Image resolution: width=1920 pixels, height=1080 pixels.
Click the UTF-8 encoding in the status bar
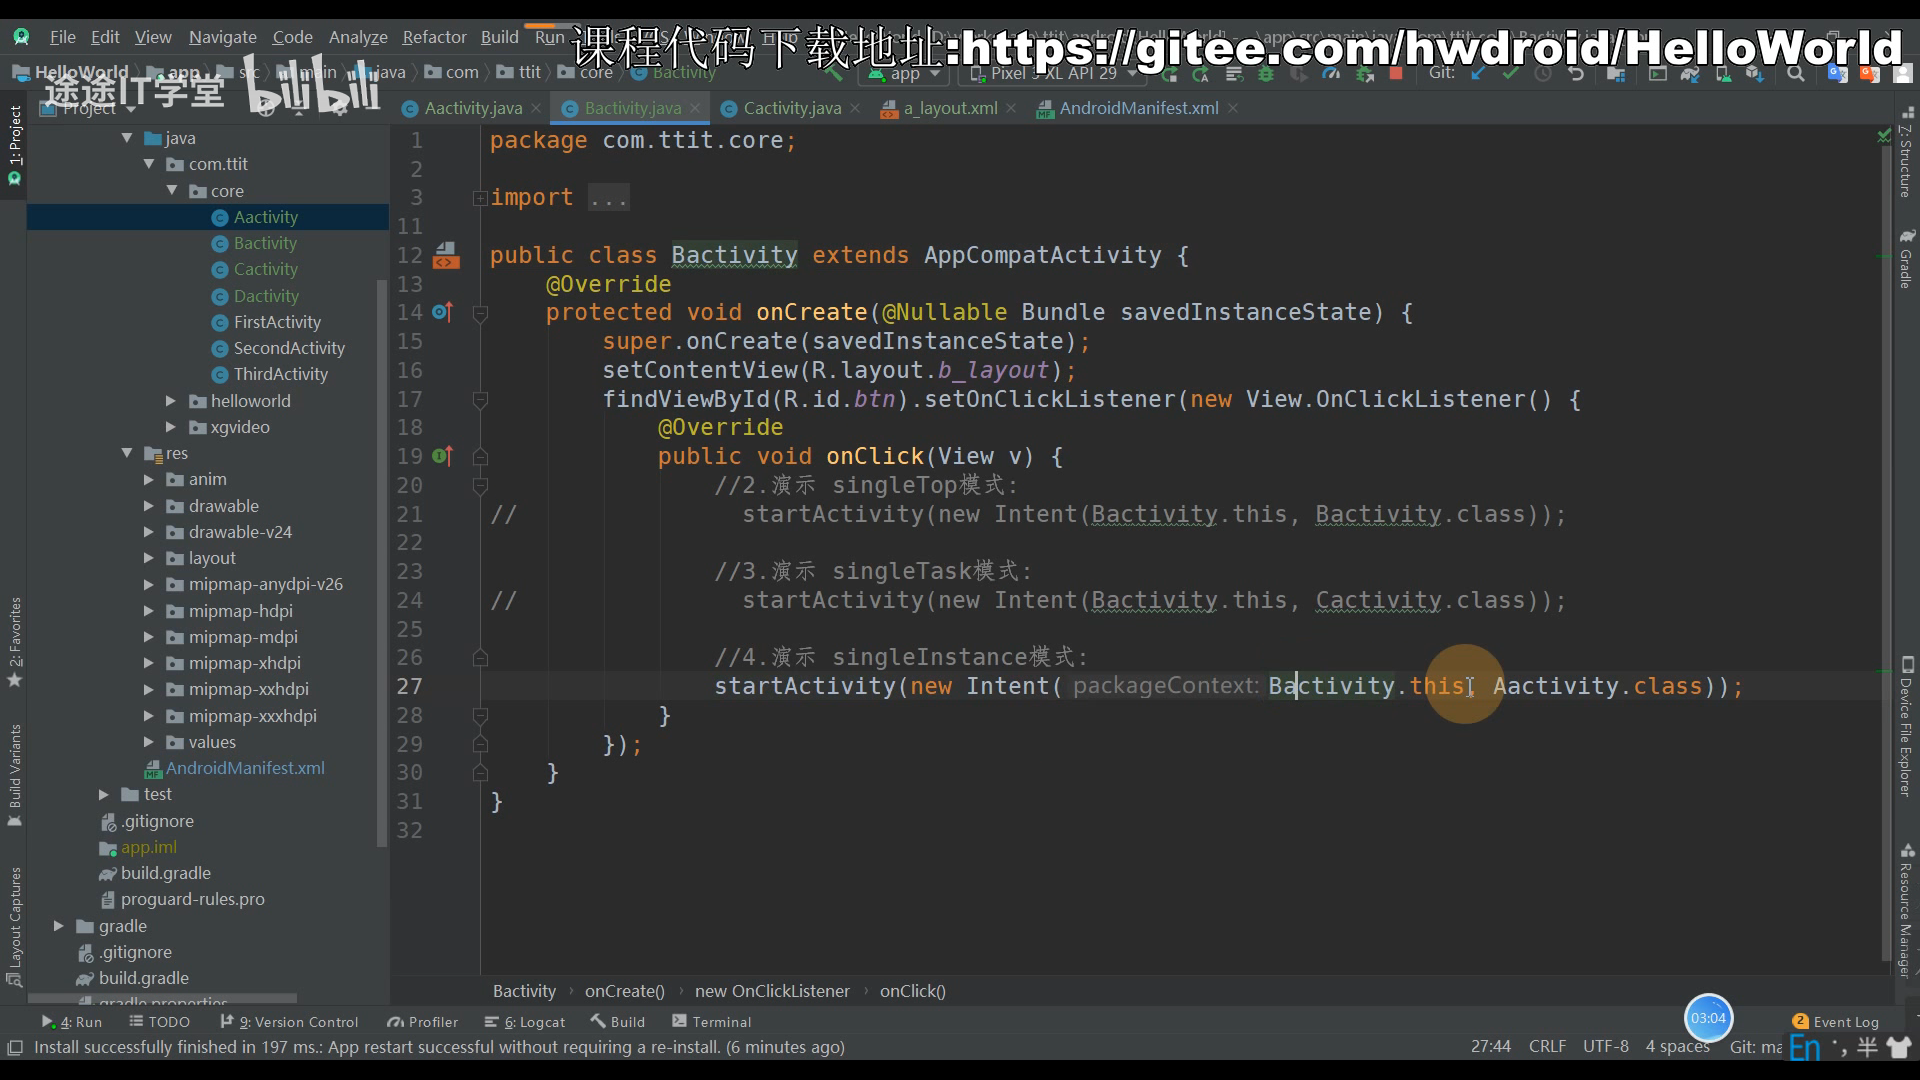(x=1605, y=1047)
